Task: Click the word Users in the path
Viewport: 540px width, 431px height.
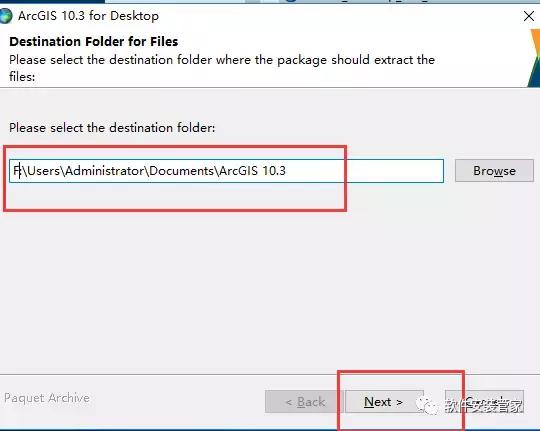Action: pos(44,171)
